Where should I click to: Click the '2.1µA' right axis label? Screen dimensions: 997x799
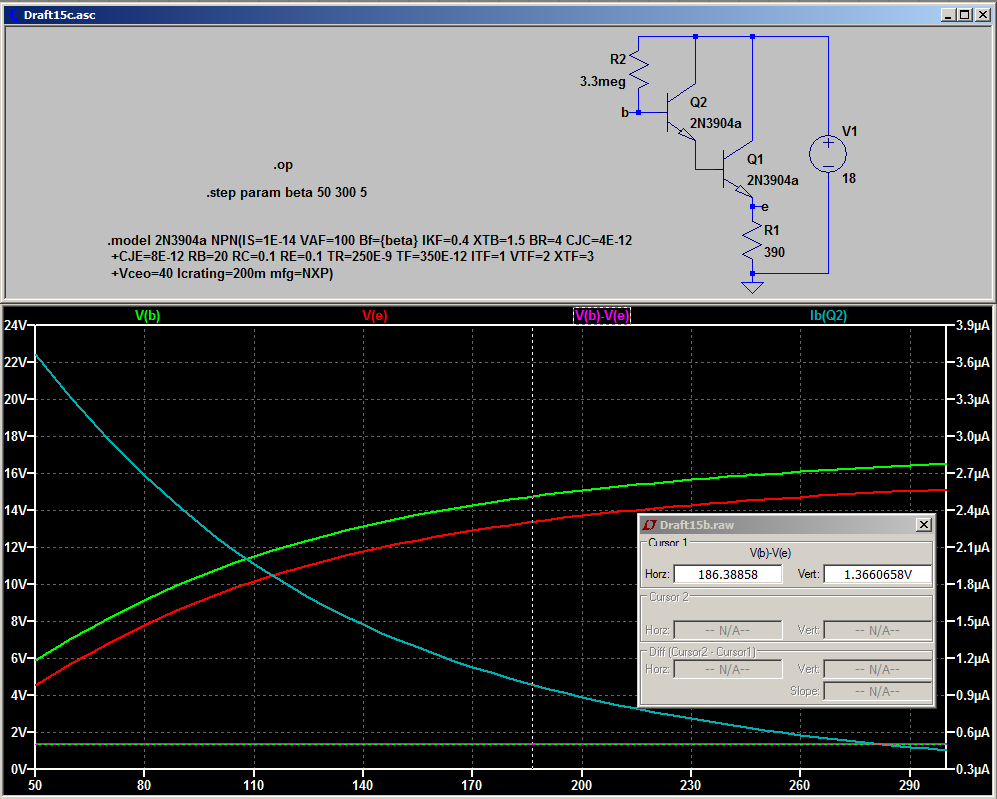[x=973, y=547]
